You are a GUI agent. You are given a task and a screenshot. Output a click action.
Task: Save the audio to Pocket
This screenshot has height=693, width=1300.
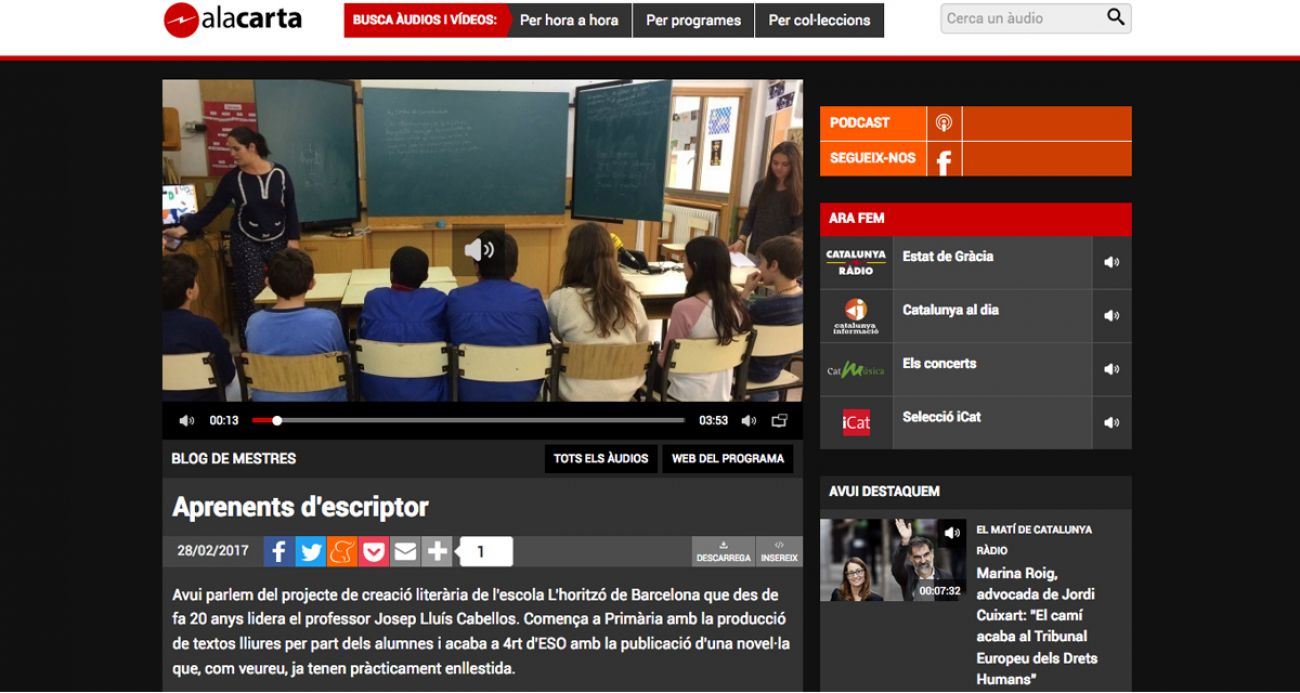pos(373,551)
